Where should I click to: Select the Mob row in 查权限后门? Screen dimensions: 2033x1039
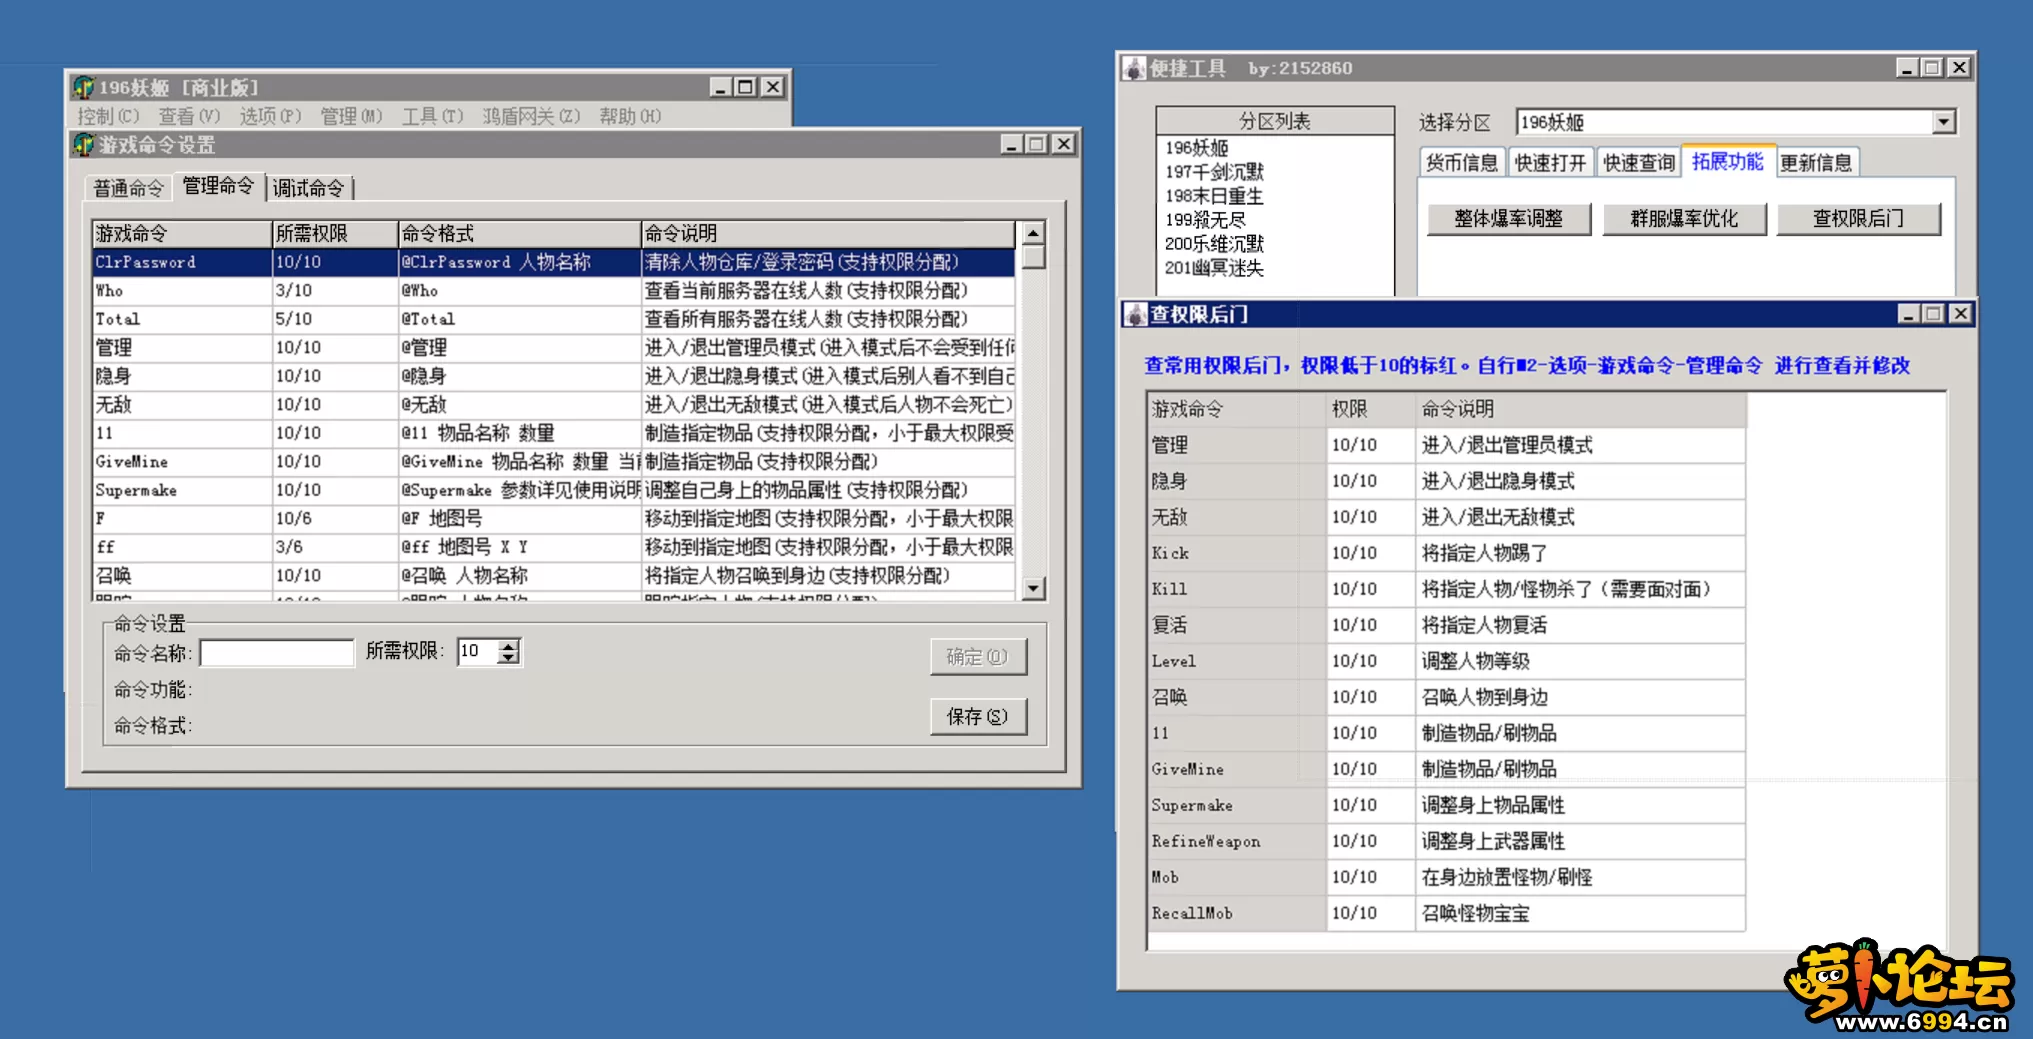[1447, 877]
